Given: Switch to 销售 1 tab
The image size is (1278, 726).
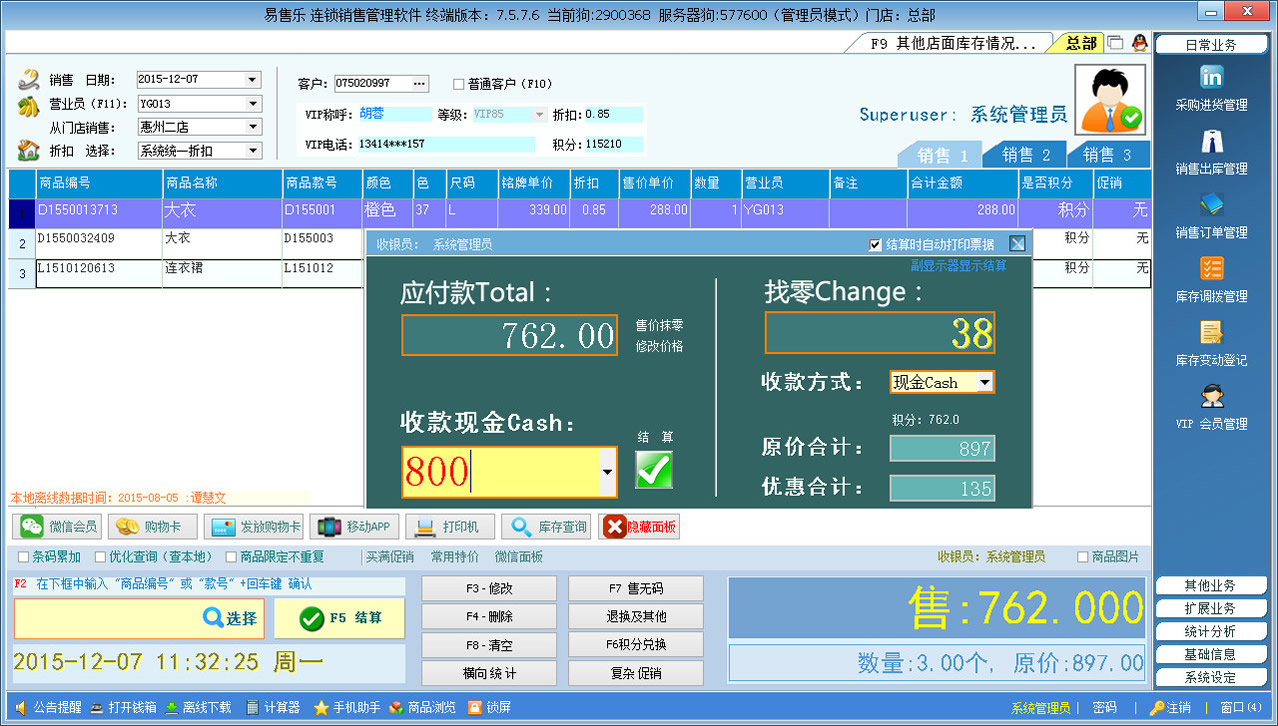Looking at the screenshot, I should pyautogui.click(x=943, y=155).
